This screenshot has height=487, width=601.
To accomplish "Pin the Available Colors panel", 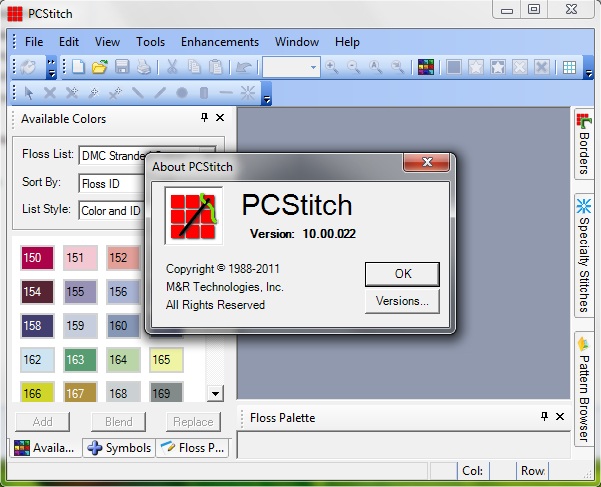I will (204, 117).
